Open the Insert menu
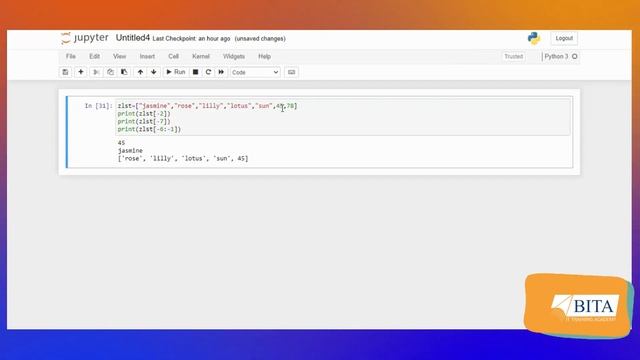This screenshot has width=640, height=360. click(x=147, y=56)
